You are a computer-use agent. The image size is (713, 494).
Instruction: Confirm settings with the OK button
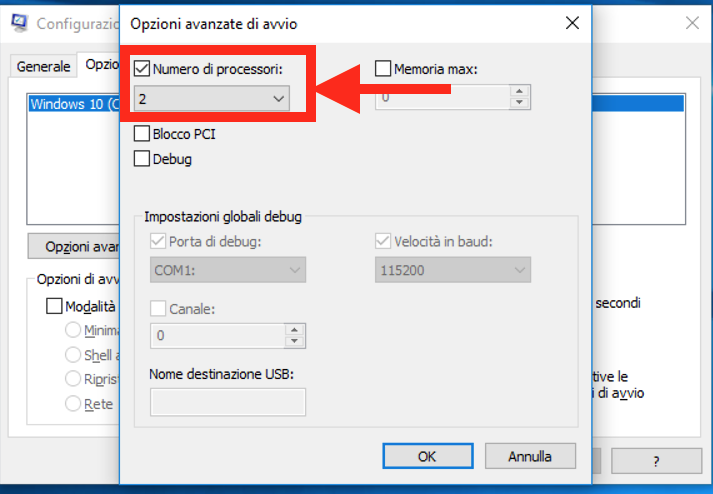[428, 456]
